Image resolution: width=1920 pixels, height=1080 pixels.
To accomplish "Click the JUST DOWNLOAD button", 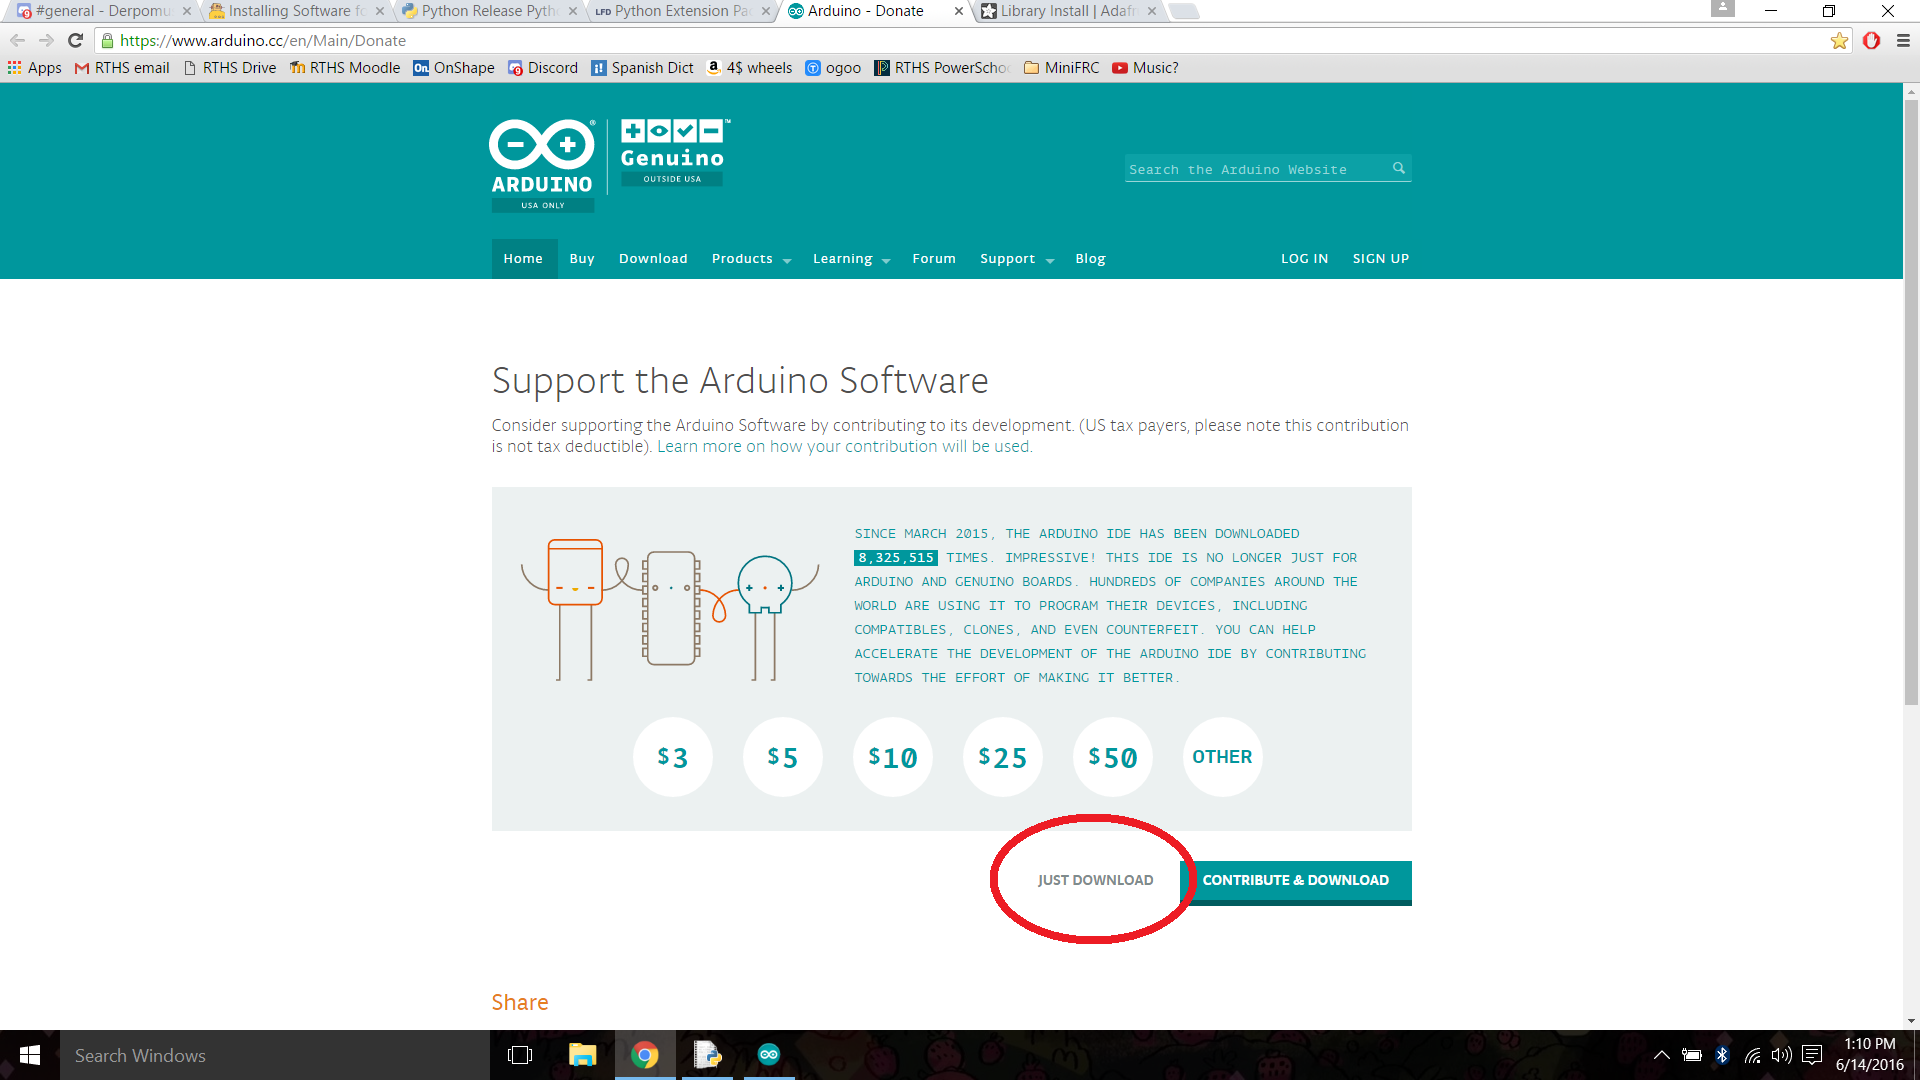I will tap(1094, 880).
